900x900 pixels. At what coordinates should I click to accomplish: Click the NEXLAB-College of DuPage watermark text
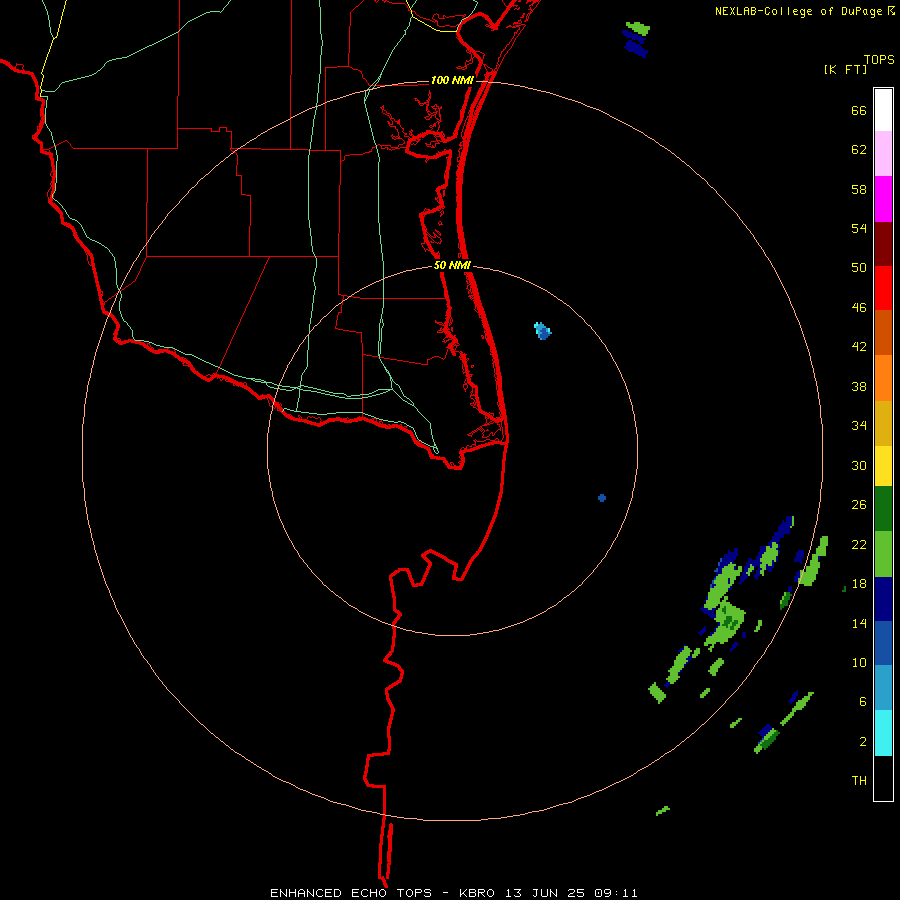pos(803,11)
